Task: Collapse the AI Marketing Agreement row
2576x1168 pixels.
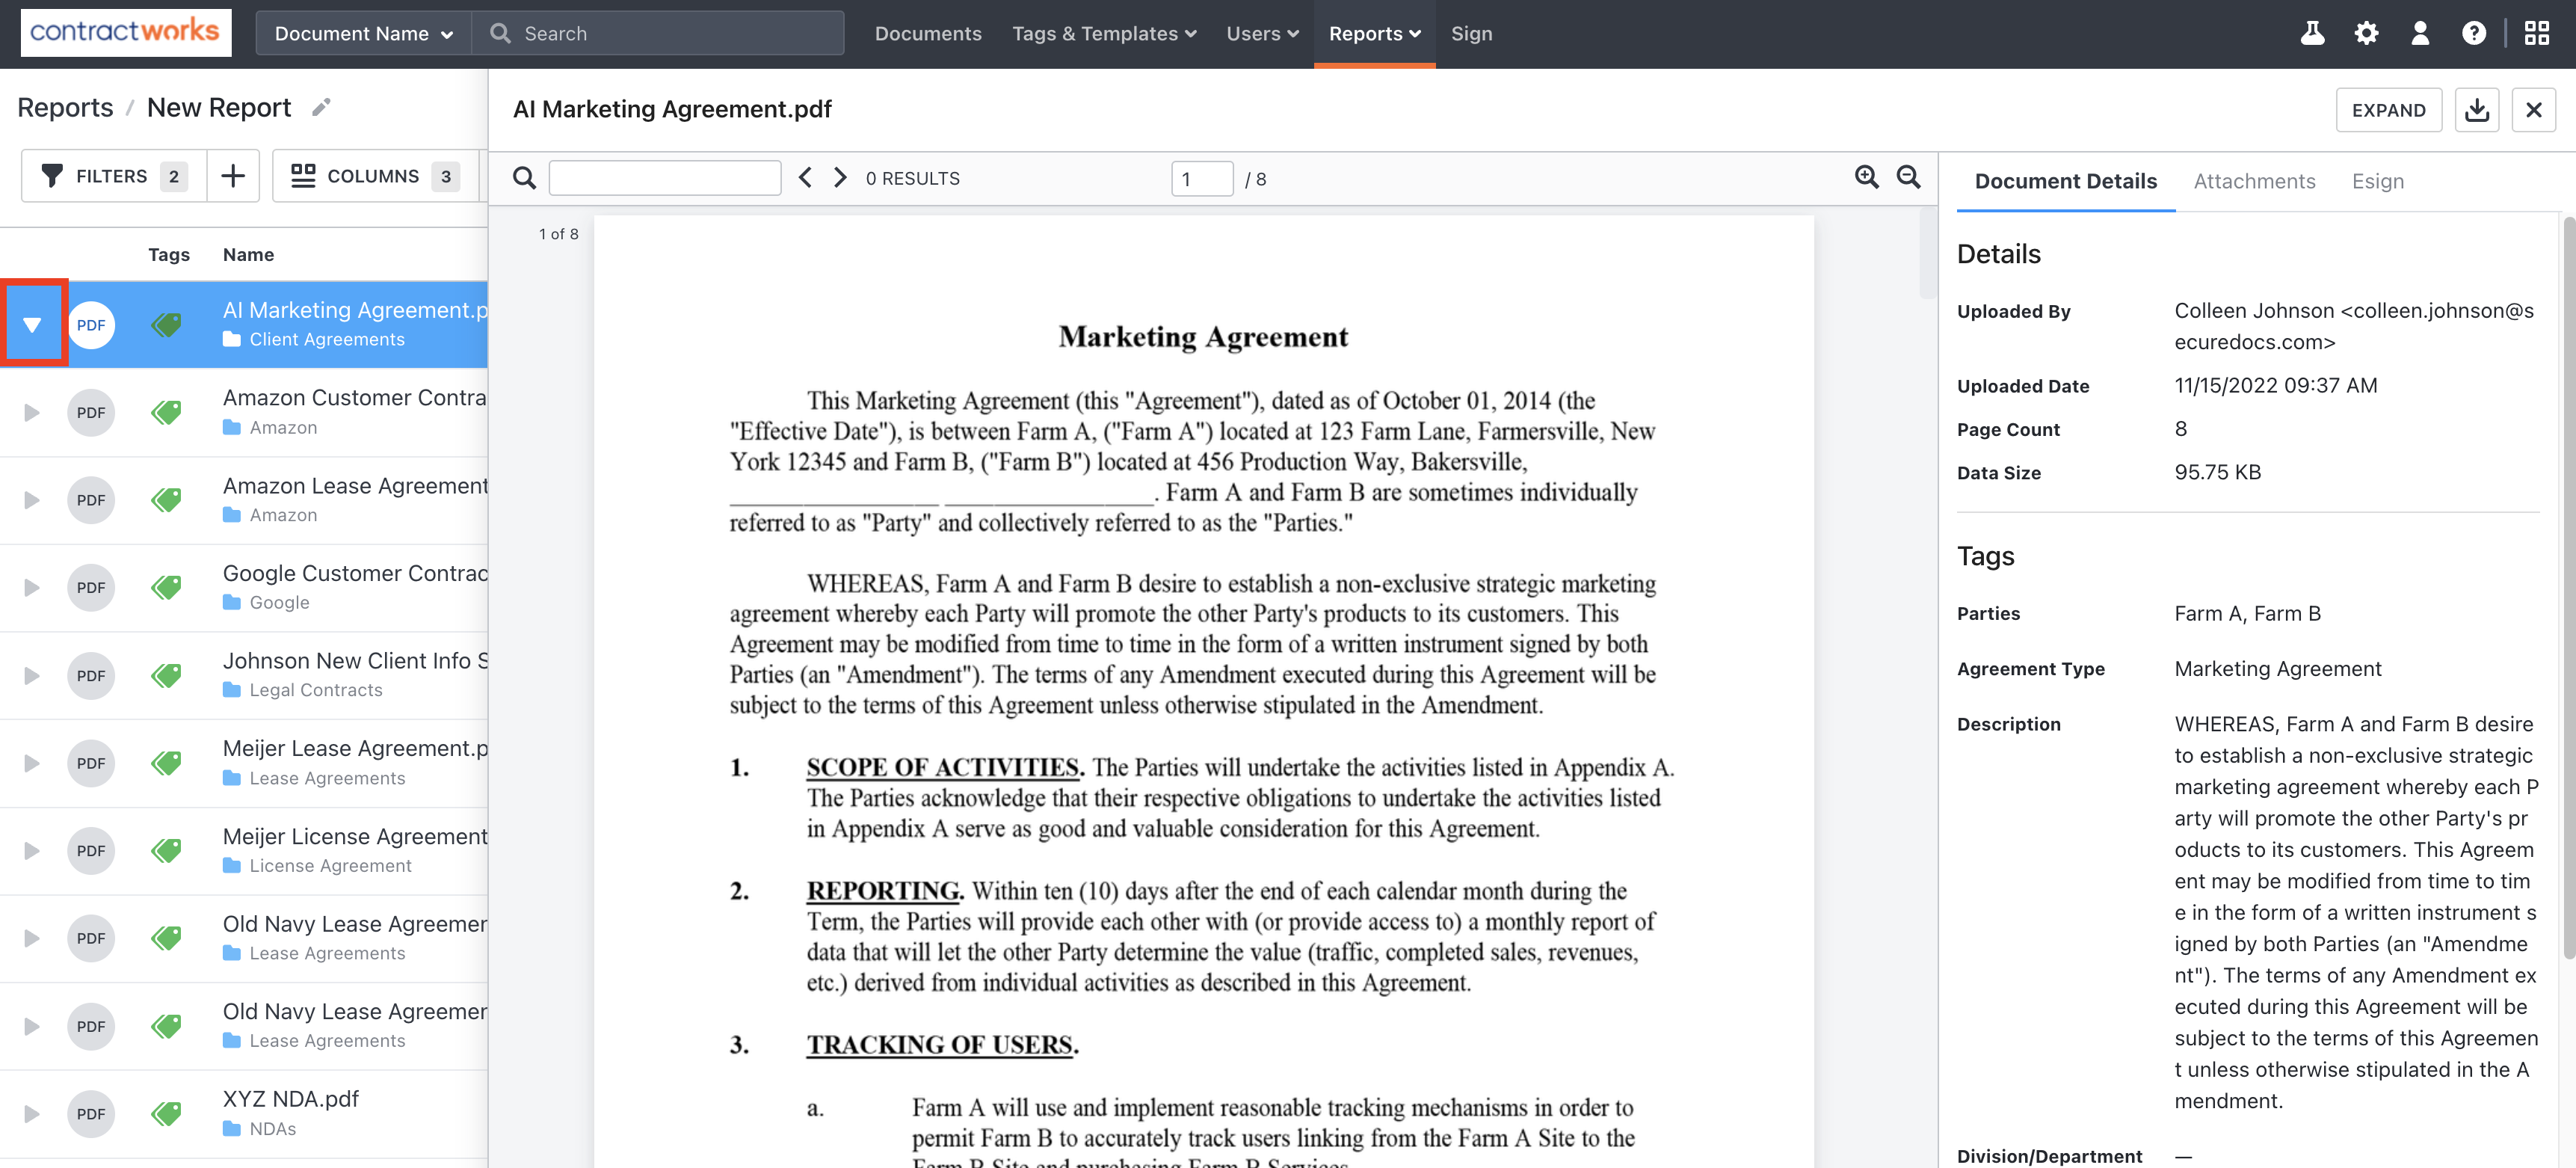Action: coord(32,325)
